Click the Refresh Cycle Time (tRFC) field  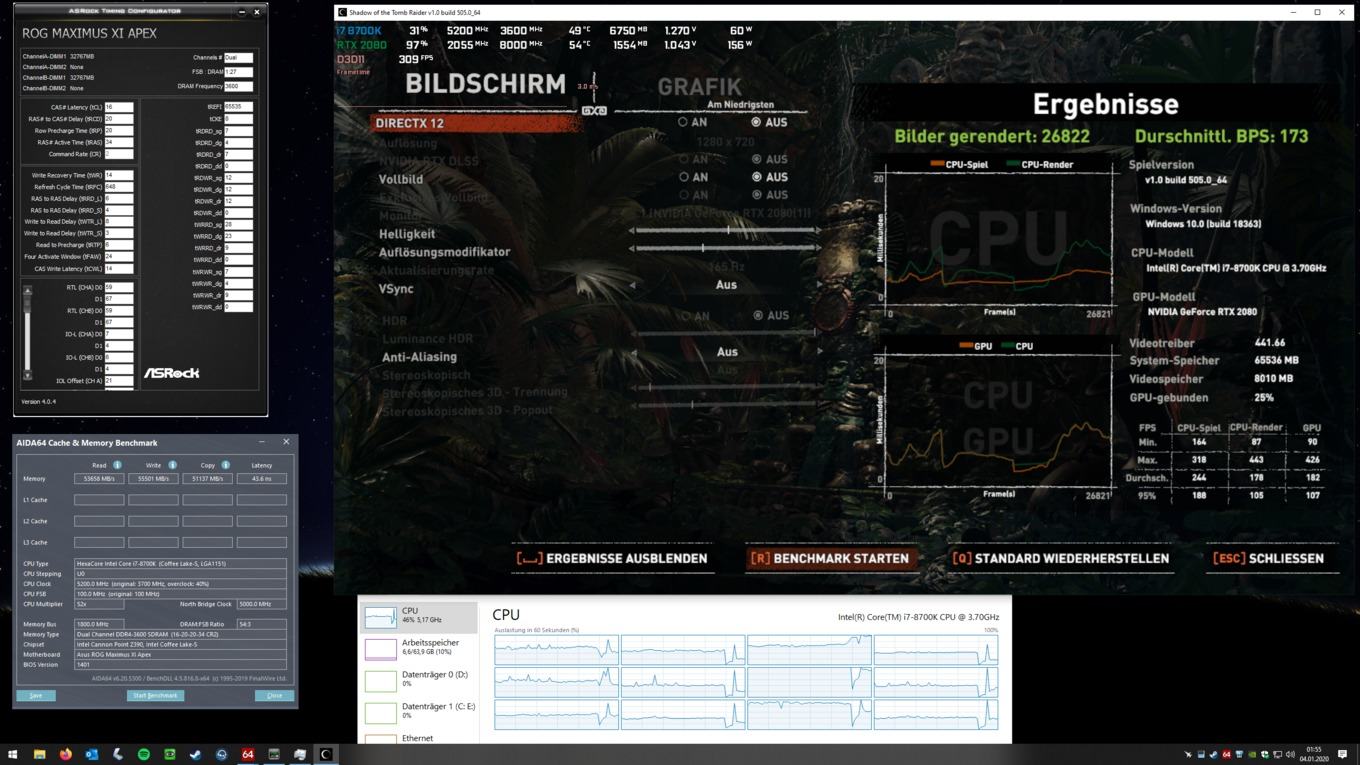point(118,187)
